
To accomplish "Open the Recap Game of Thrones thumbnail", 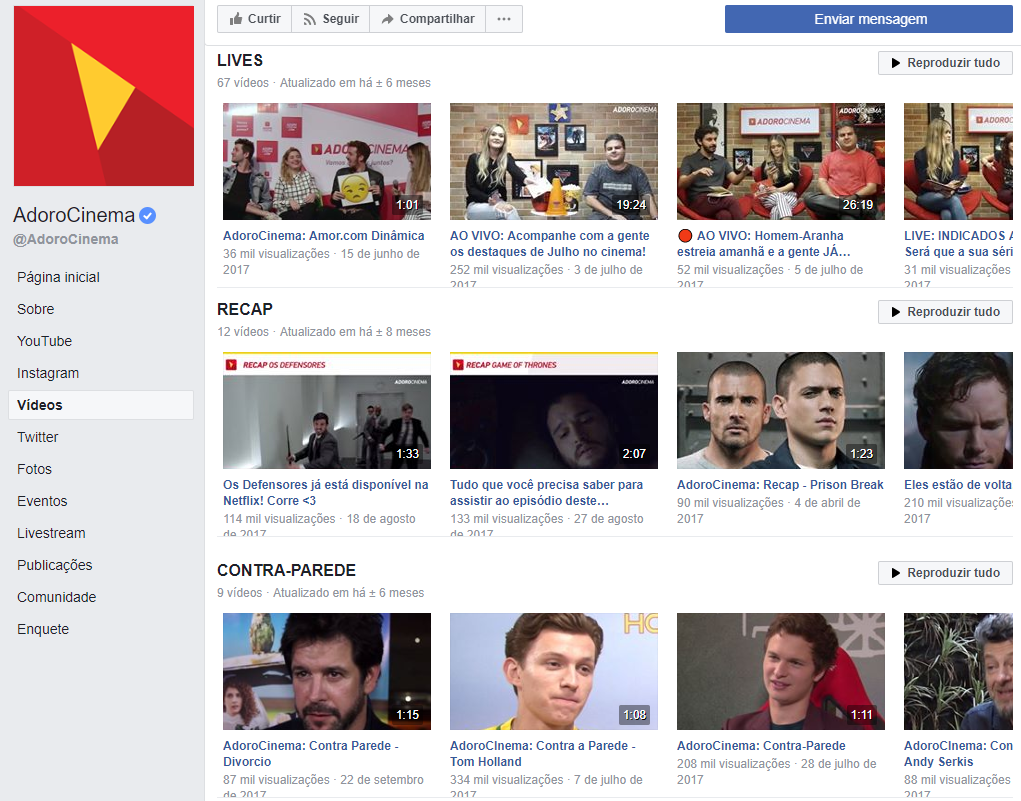I will (553, 410).
